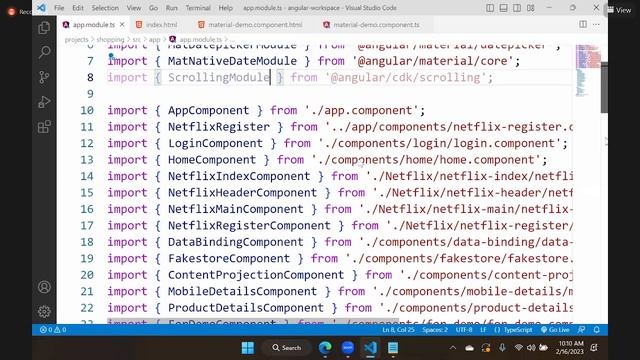This screenshot has height=360, width=640.
Task: Open the Go menu
Action: pyautogui.click(x=153, y=8)
